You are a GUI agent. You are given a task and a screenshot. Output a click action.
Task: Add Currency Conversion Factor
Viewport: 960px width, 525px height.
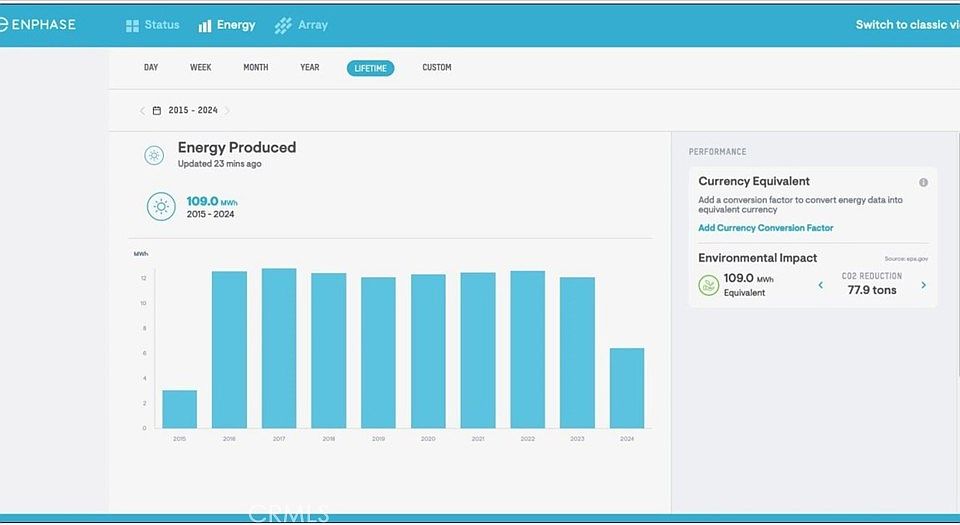765,228
